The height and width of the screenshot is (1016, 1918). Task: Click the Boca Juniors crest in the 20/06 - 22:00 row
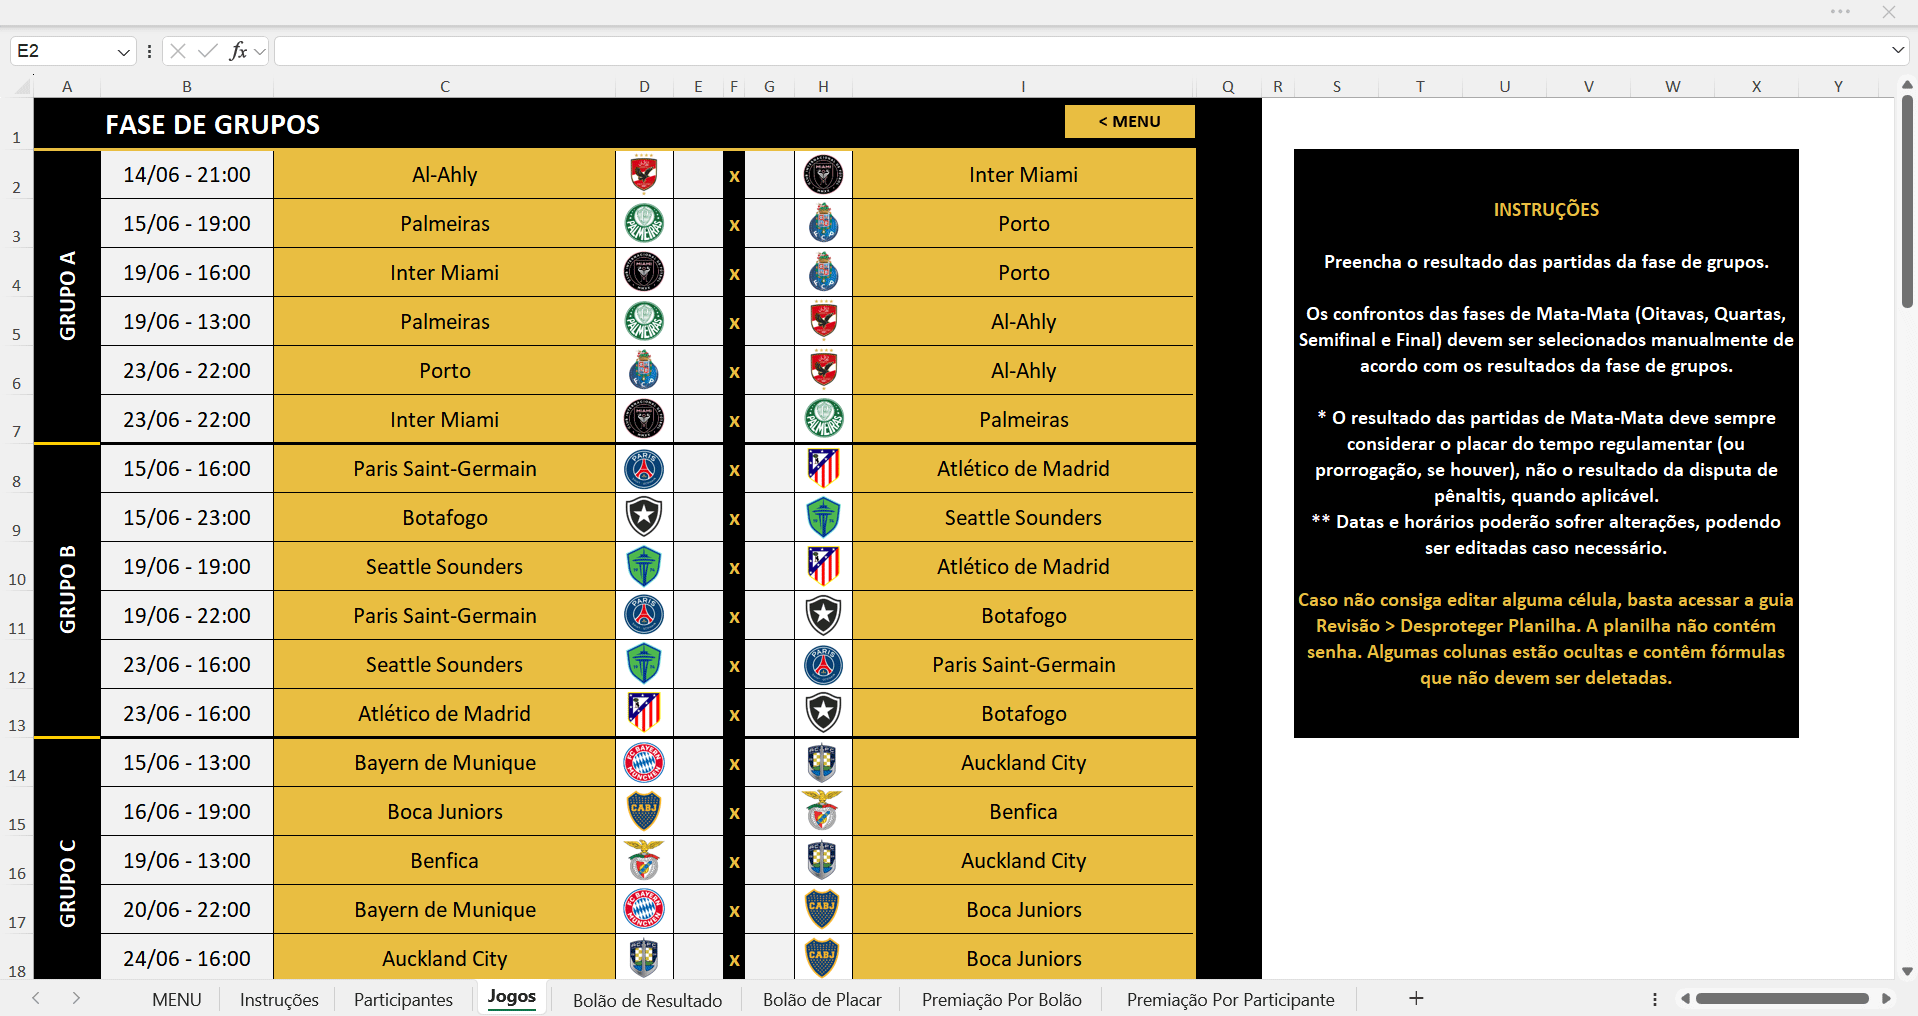coord(823,909)
